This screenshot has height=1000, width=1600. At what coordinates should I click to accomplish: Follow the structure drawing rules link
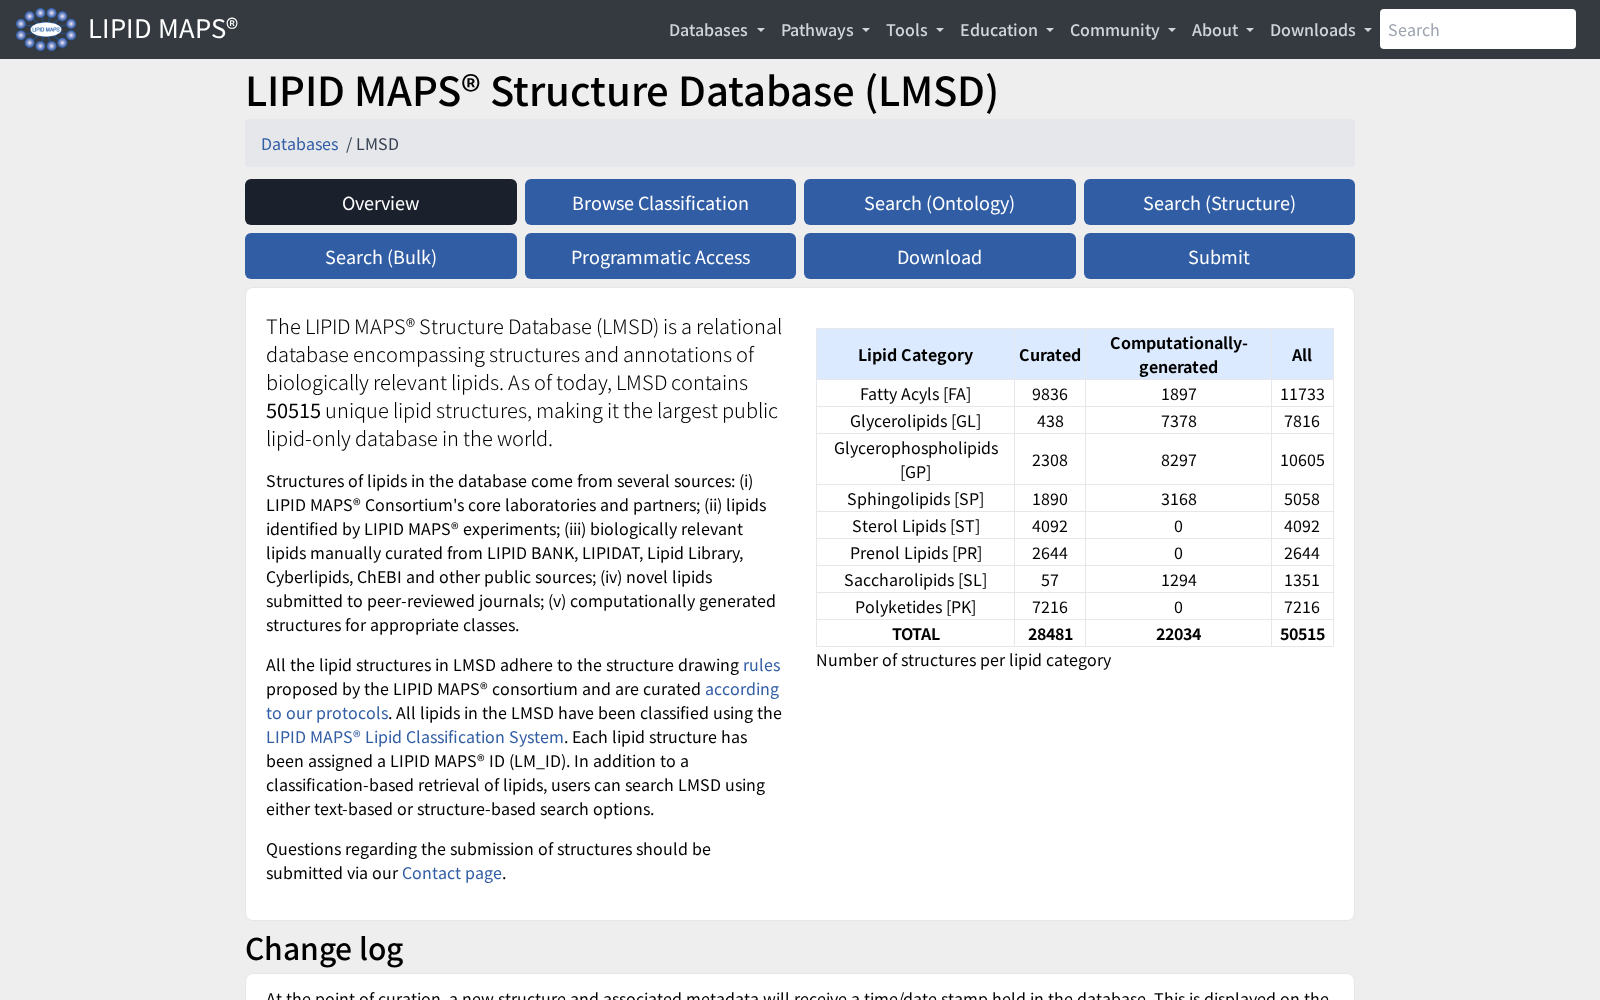(x=761, y=665)
